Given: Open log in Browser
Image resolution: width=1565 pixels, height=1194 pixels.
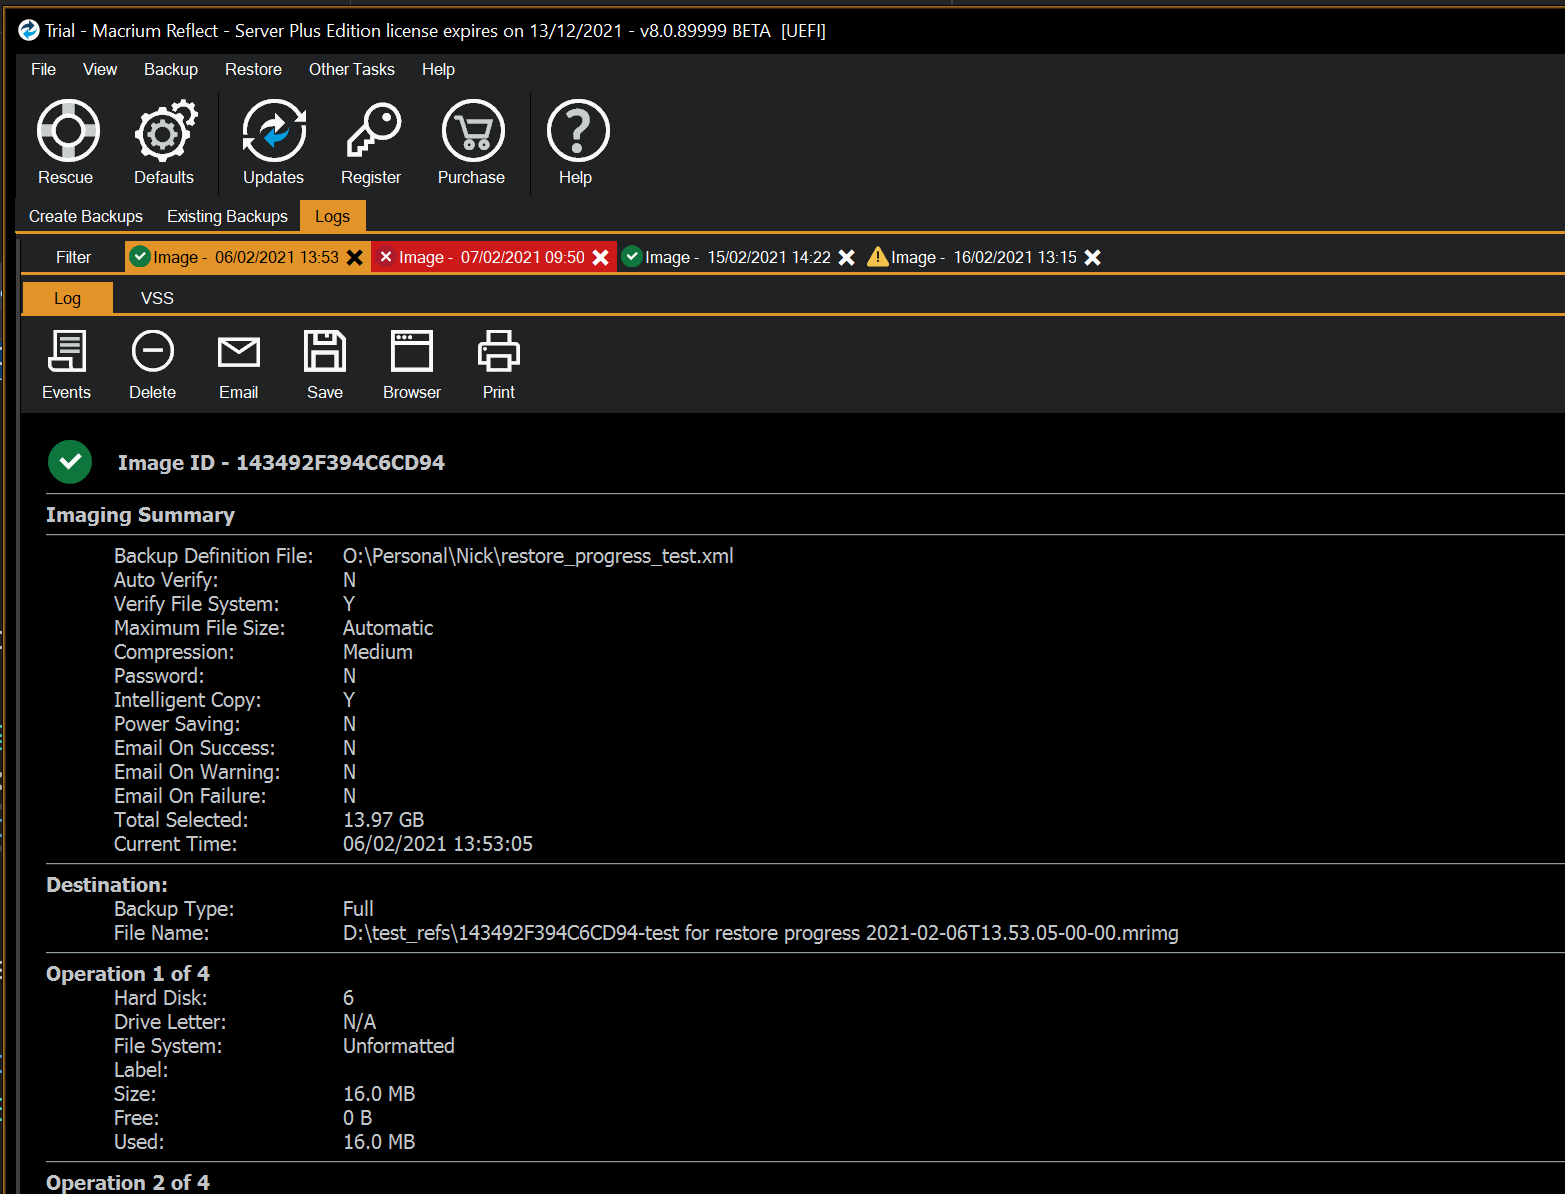Looking at the screenshot, I should coord(412,364).
